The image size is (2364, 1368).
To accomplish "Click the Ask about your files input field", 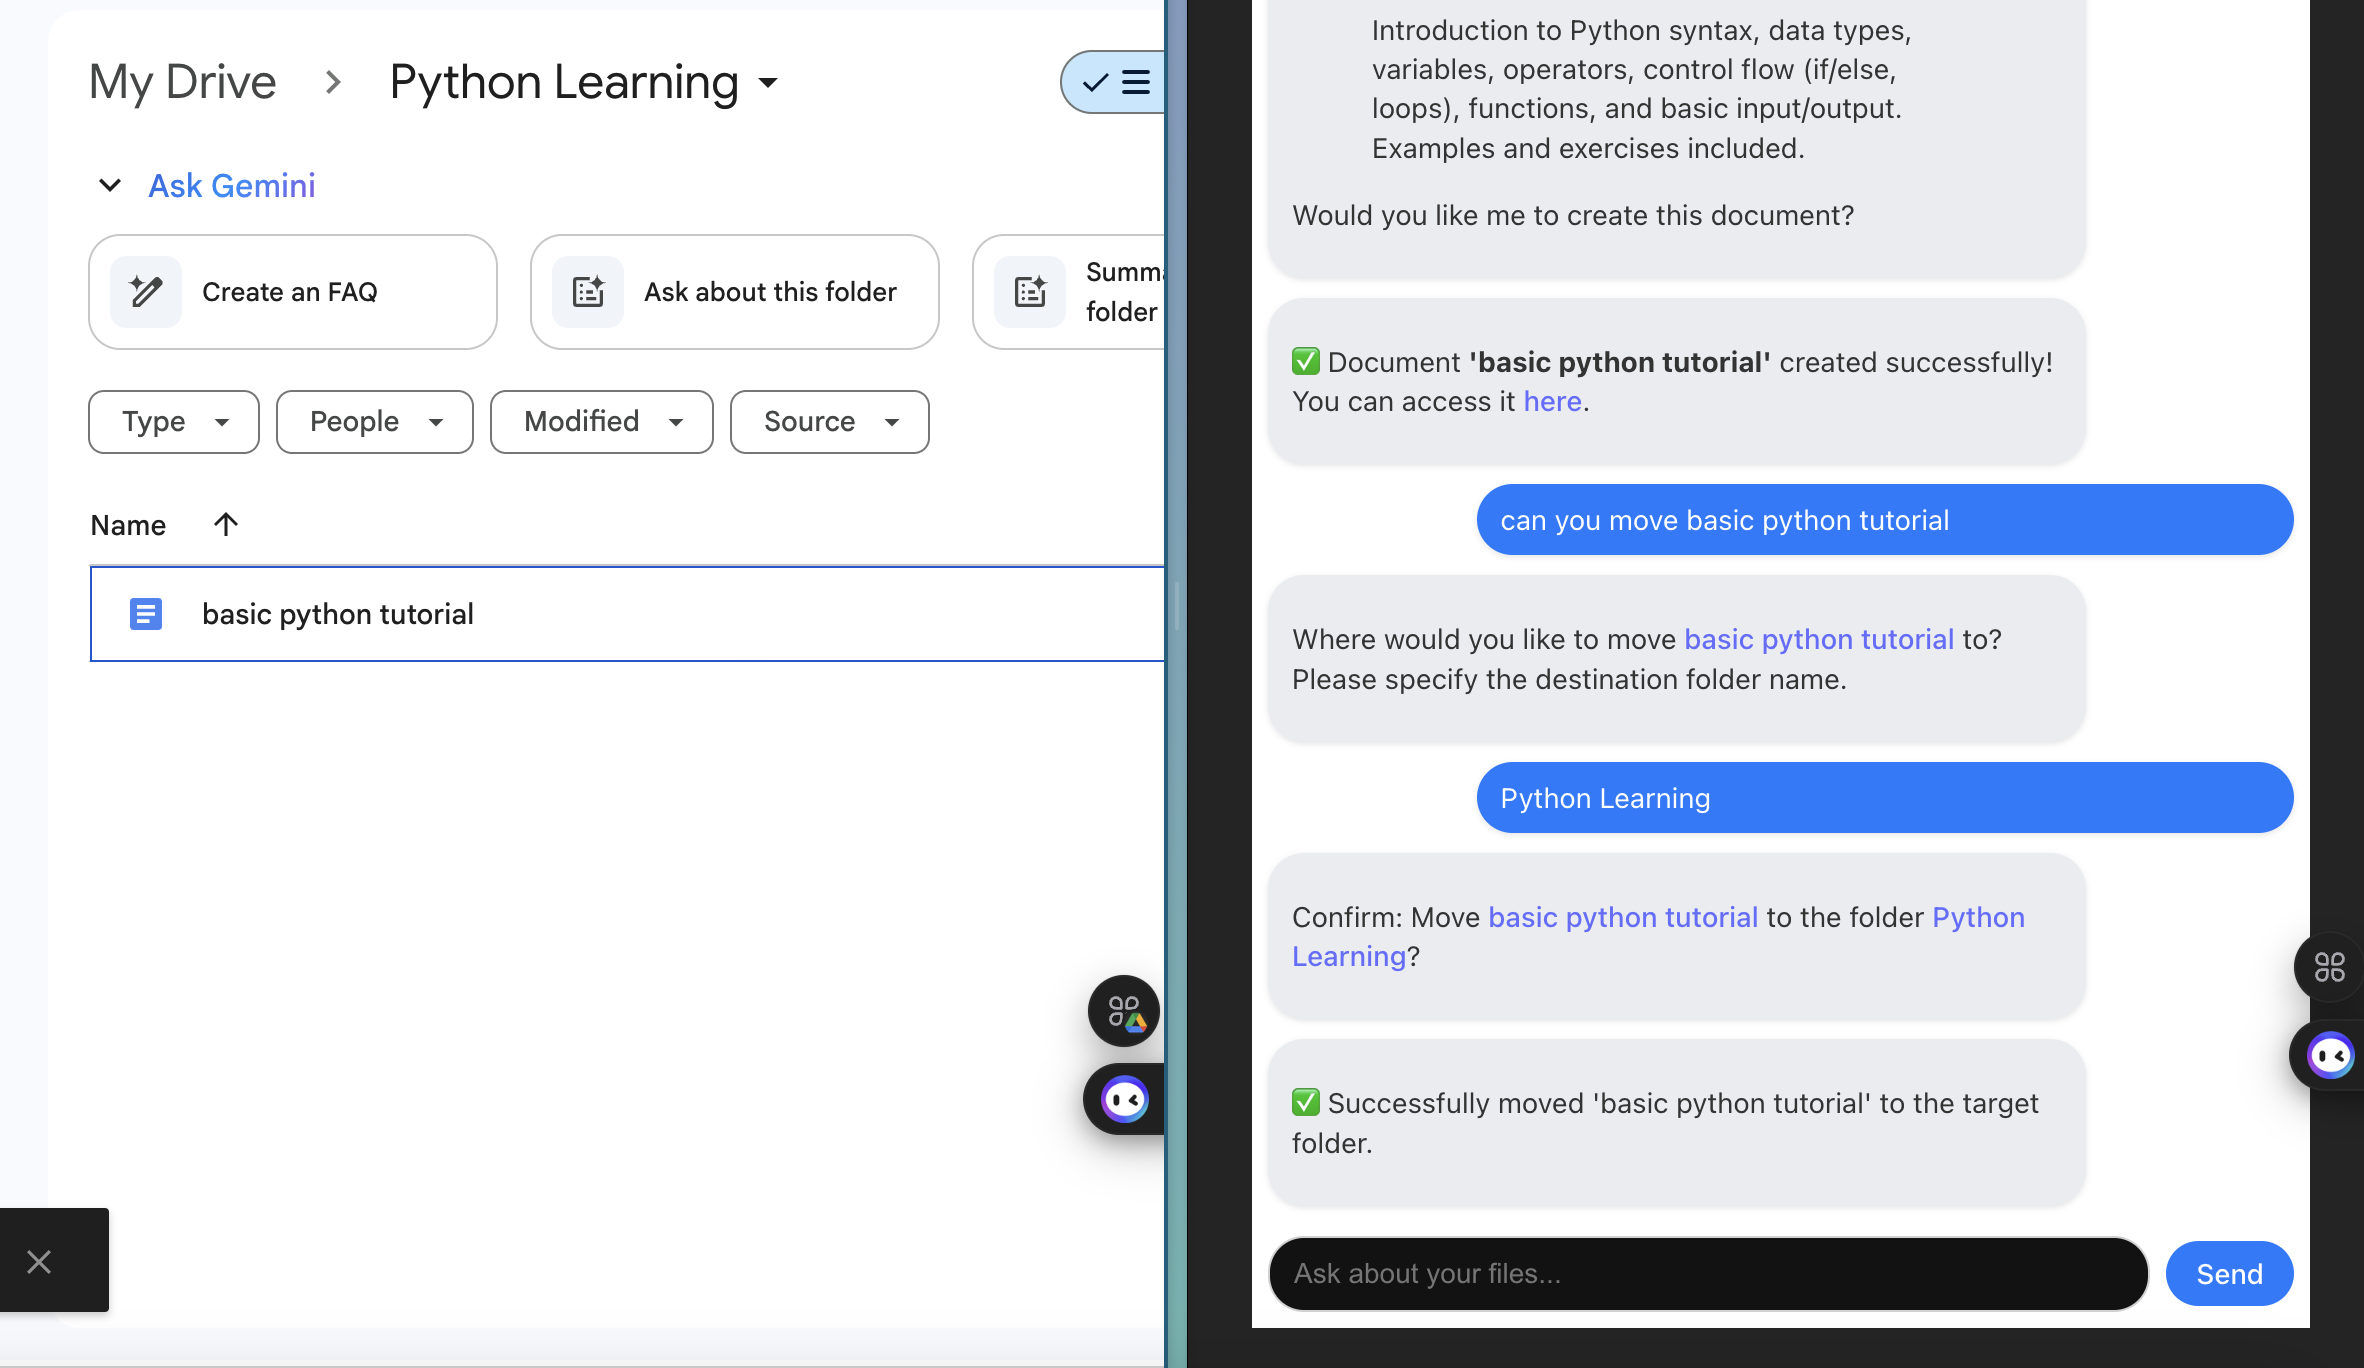I will tap(1708, 1273).
